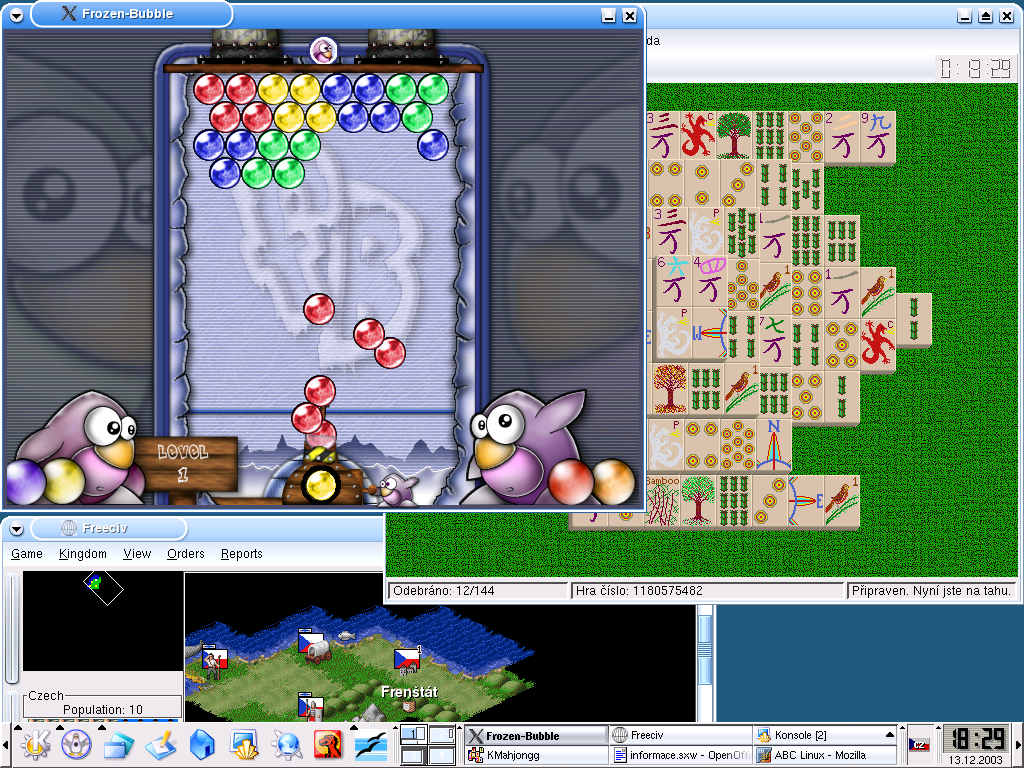Screen dimensions: 1024x768
Task: Activate Frozen-Bubble in the taskbar
Action: pos(536,735)
